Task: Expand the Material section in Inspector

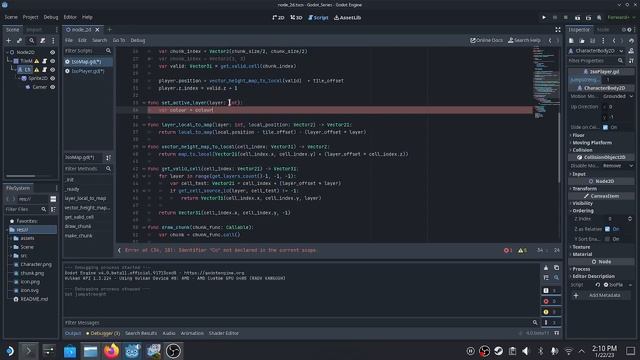Action: [581, 254]
